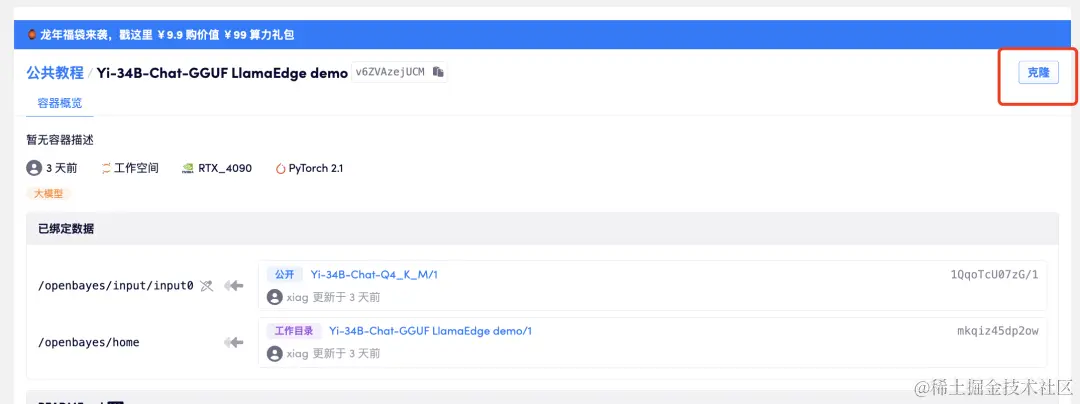Select the 大模型 tag
This screenshot has height=404, width=1080.
click(48, 194)
